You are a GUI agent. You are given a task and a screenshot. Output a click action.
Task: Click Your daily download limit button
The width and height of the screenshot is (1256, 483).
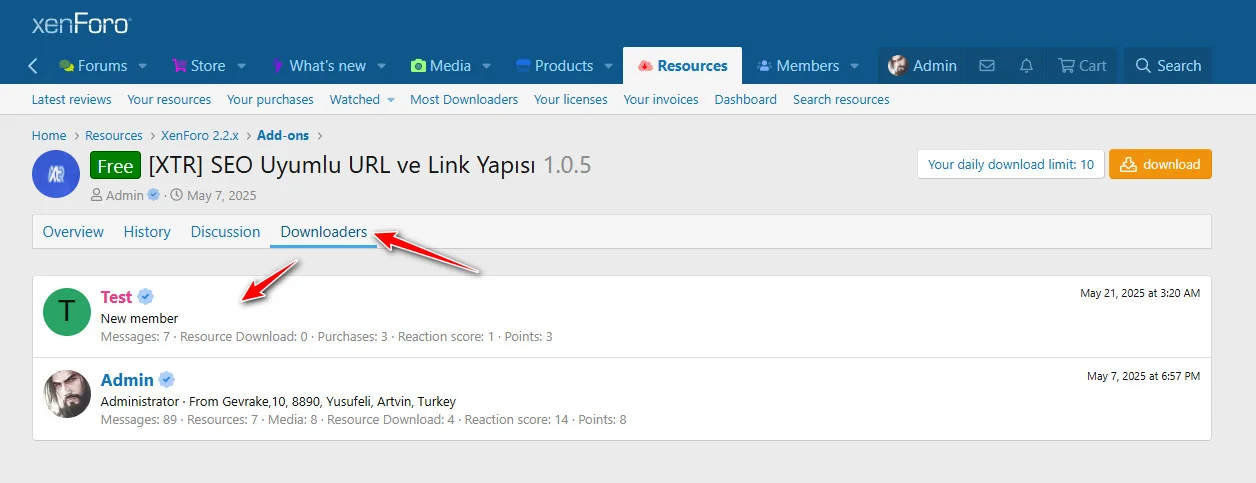[x=1010, y=164]
